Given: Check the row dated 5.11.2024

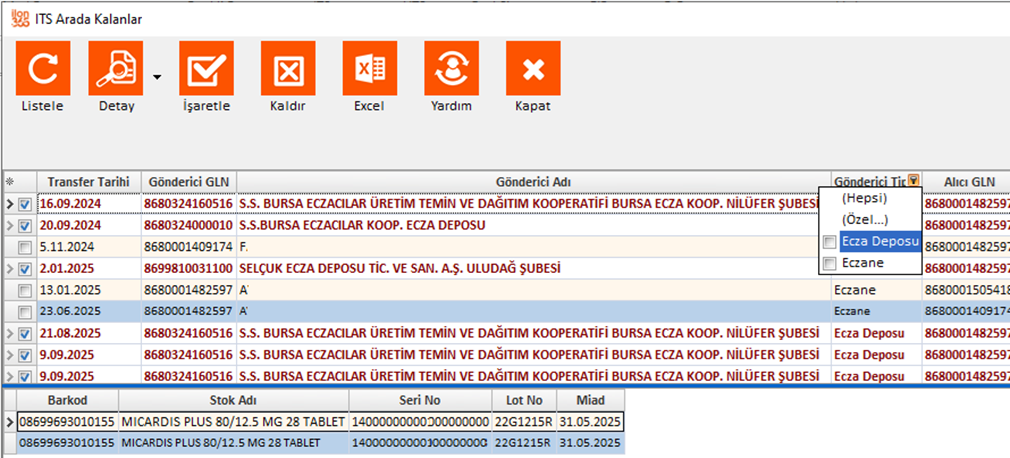Looking at the screenshot, I should point(25,247).
